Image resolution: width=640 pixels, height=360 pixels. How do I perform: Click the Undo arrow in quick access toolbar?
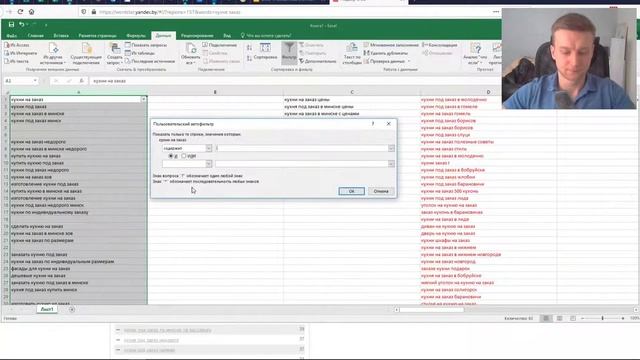click(22, 25)
